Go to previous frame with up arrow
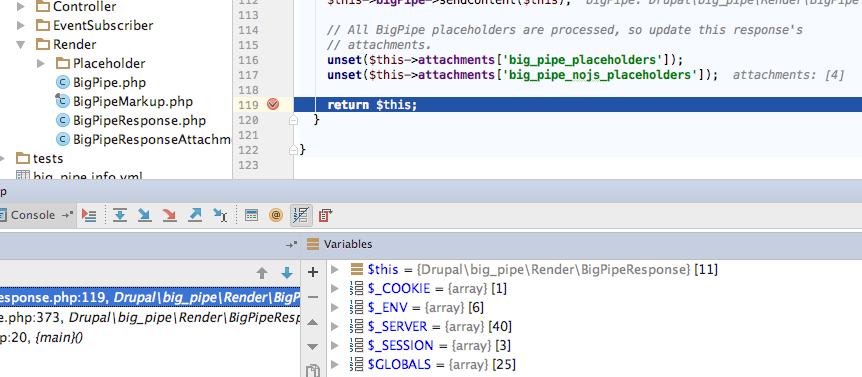Screen dimensions: 862x377 click(262, 273)
